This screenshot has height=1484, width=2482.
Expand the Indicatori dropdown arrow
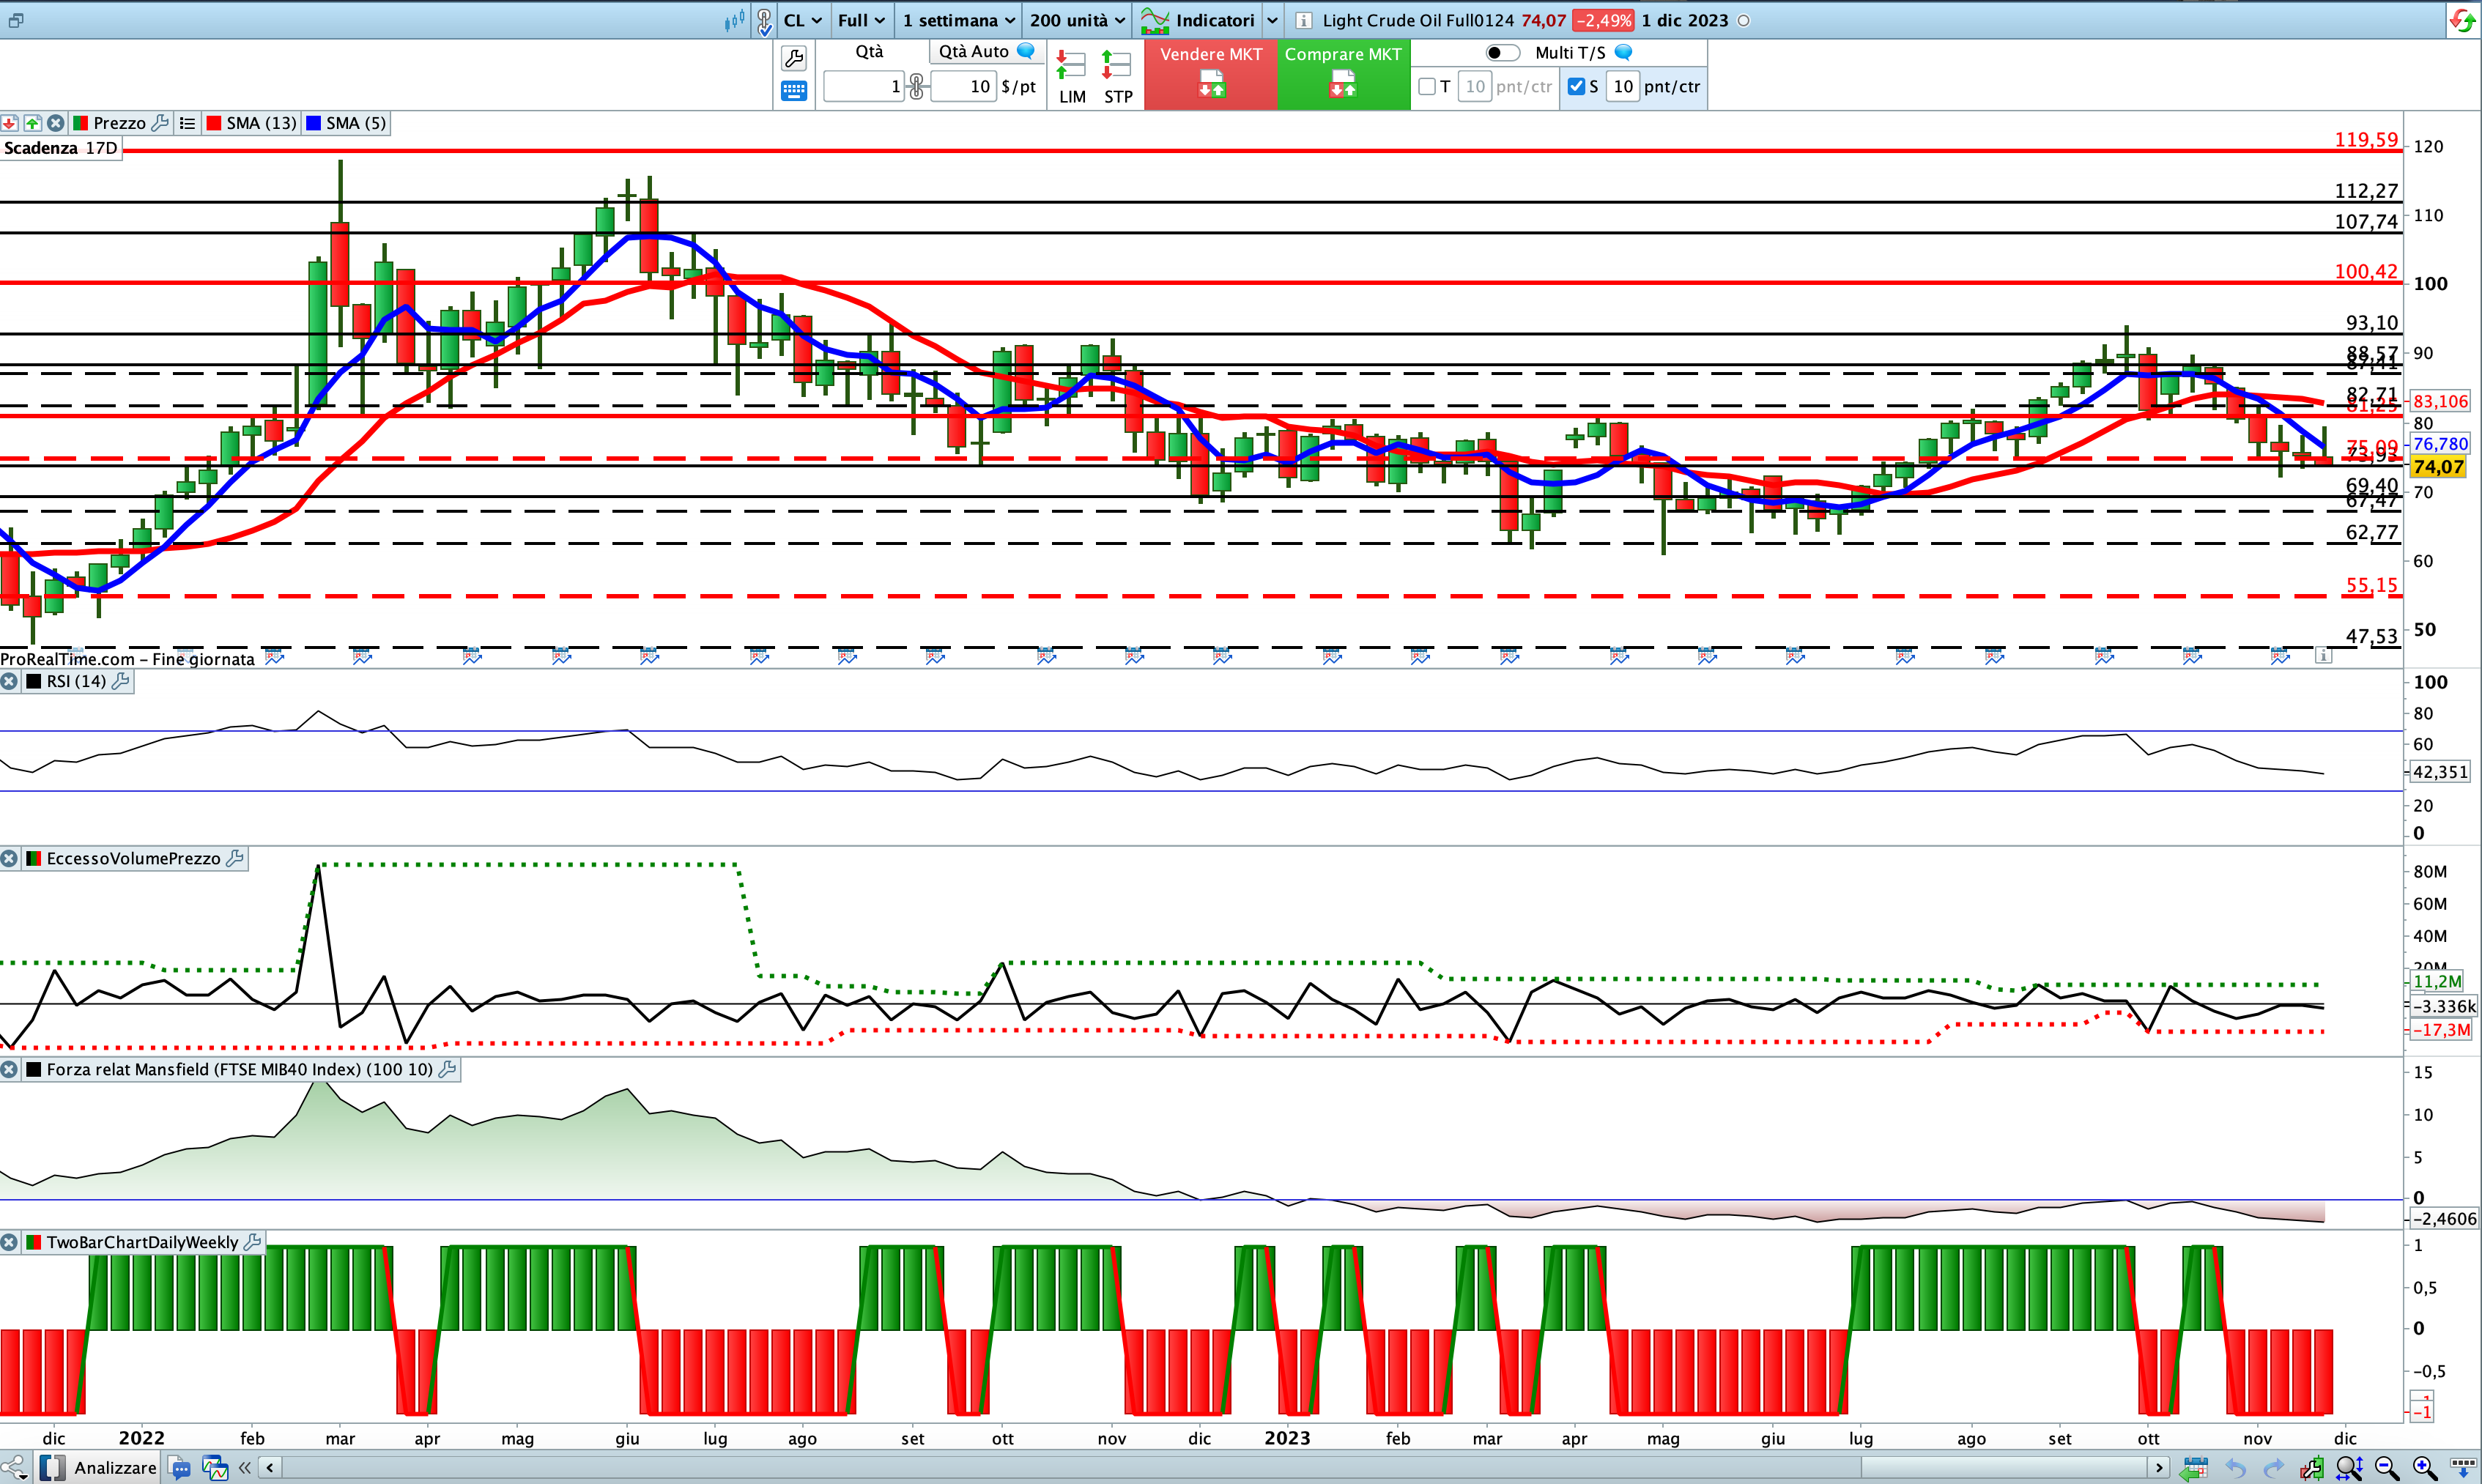pos(1272,20)
